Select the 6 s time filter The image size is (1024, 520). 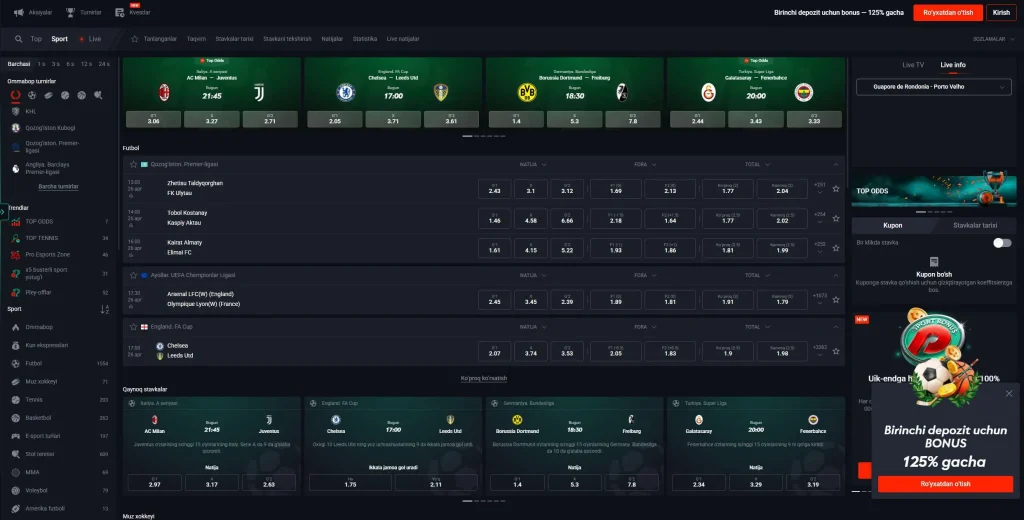tap(70, 64)
